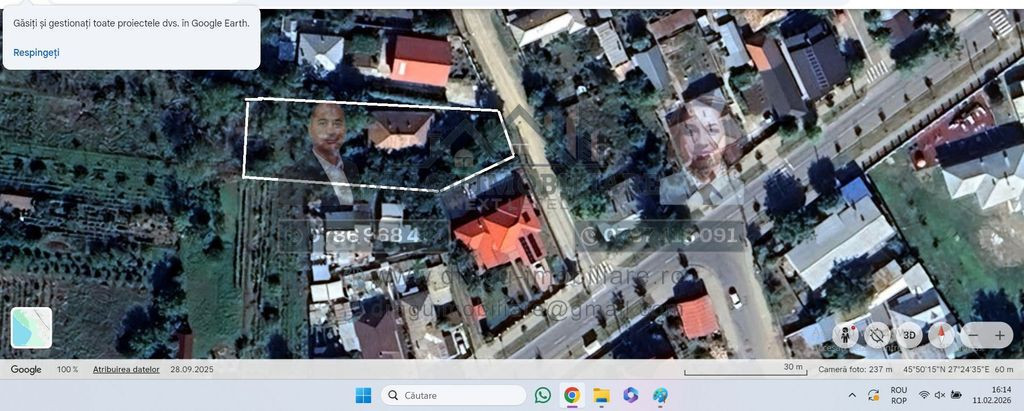
Task: Reset orientation with the compass
Action: click(x=940, y=335)
